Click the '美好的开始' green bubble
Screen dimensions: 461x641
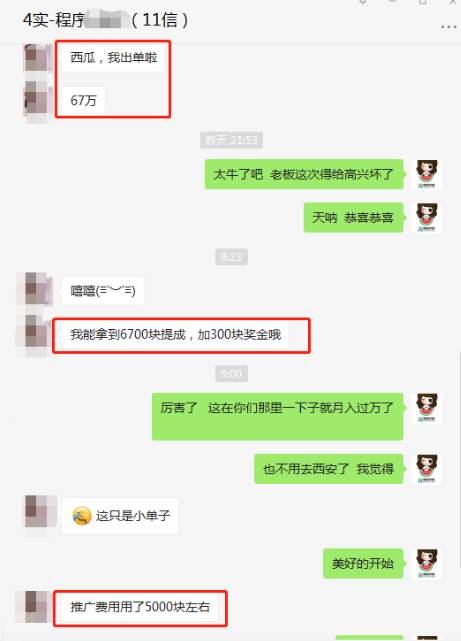coord(363,564)
